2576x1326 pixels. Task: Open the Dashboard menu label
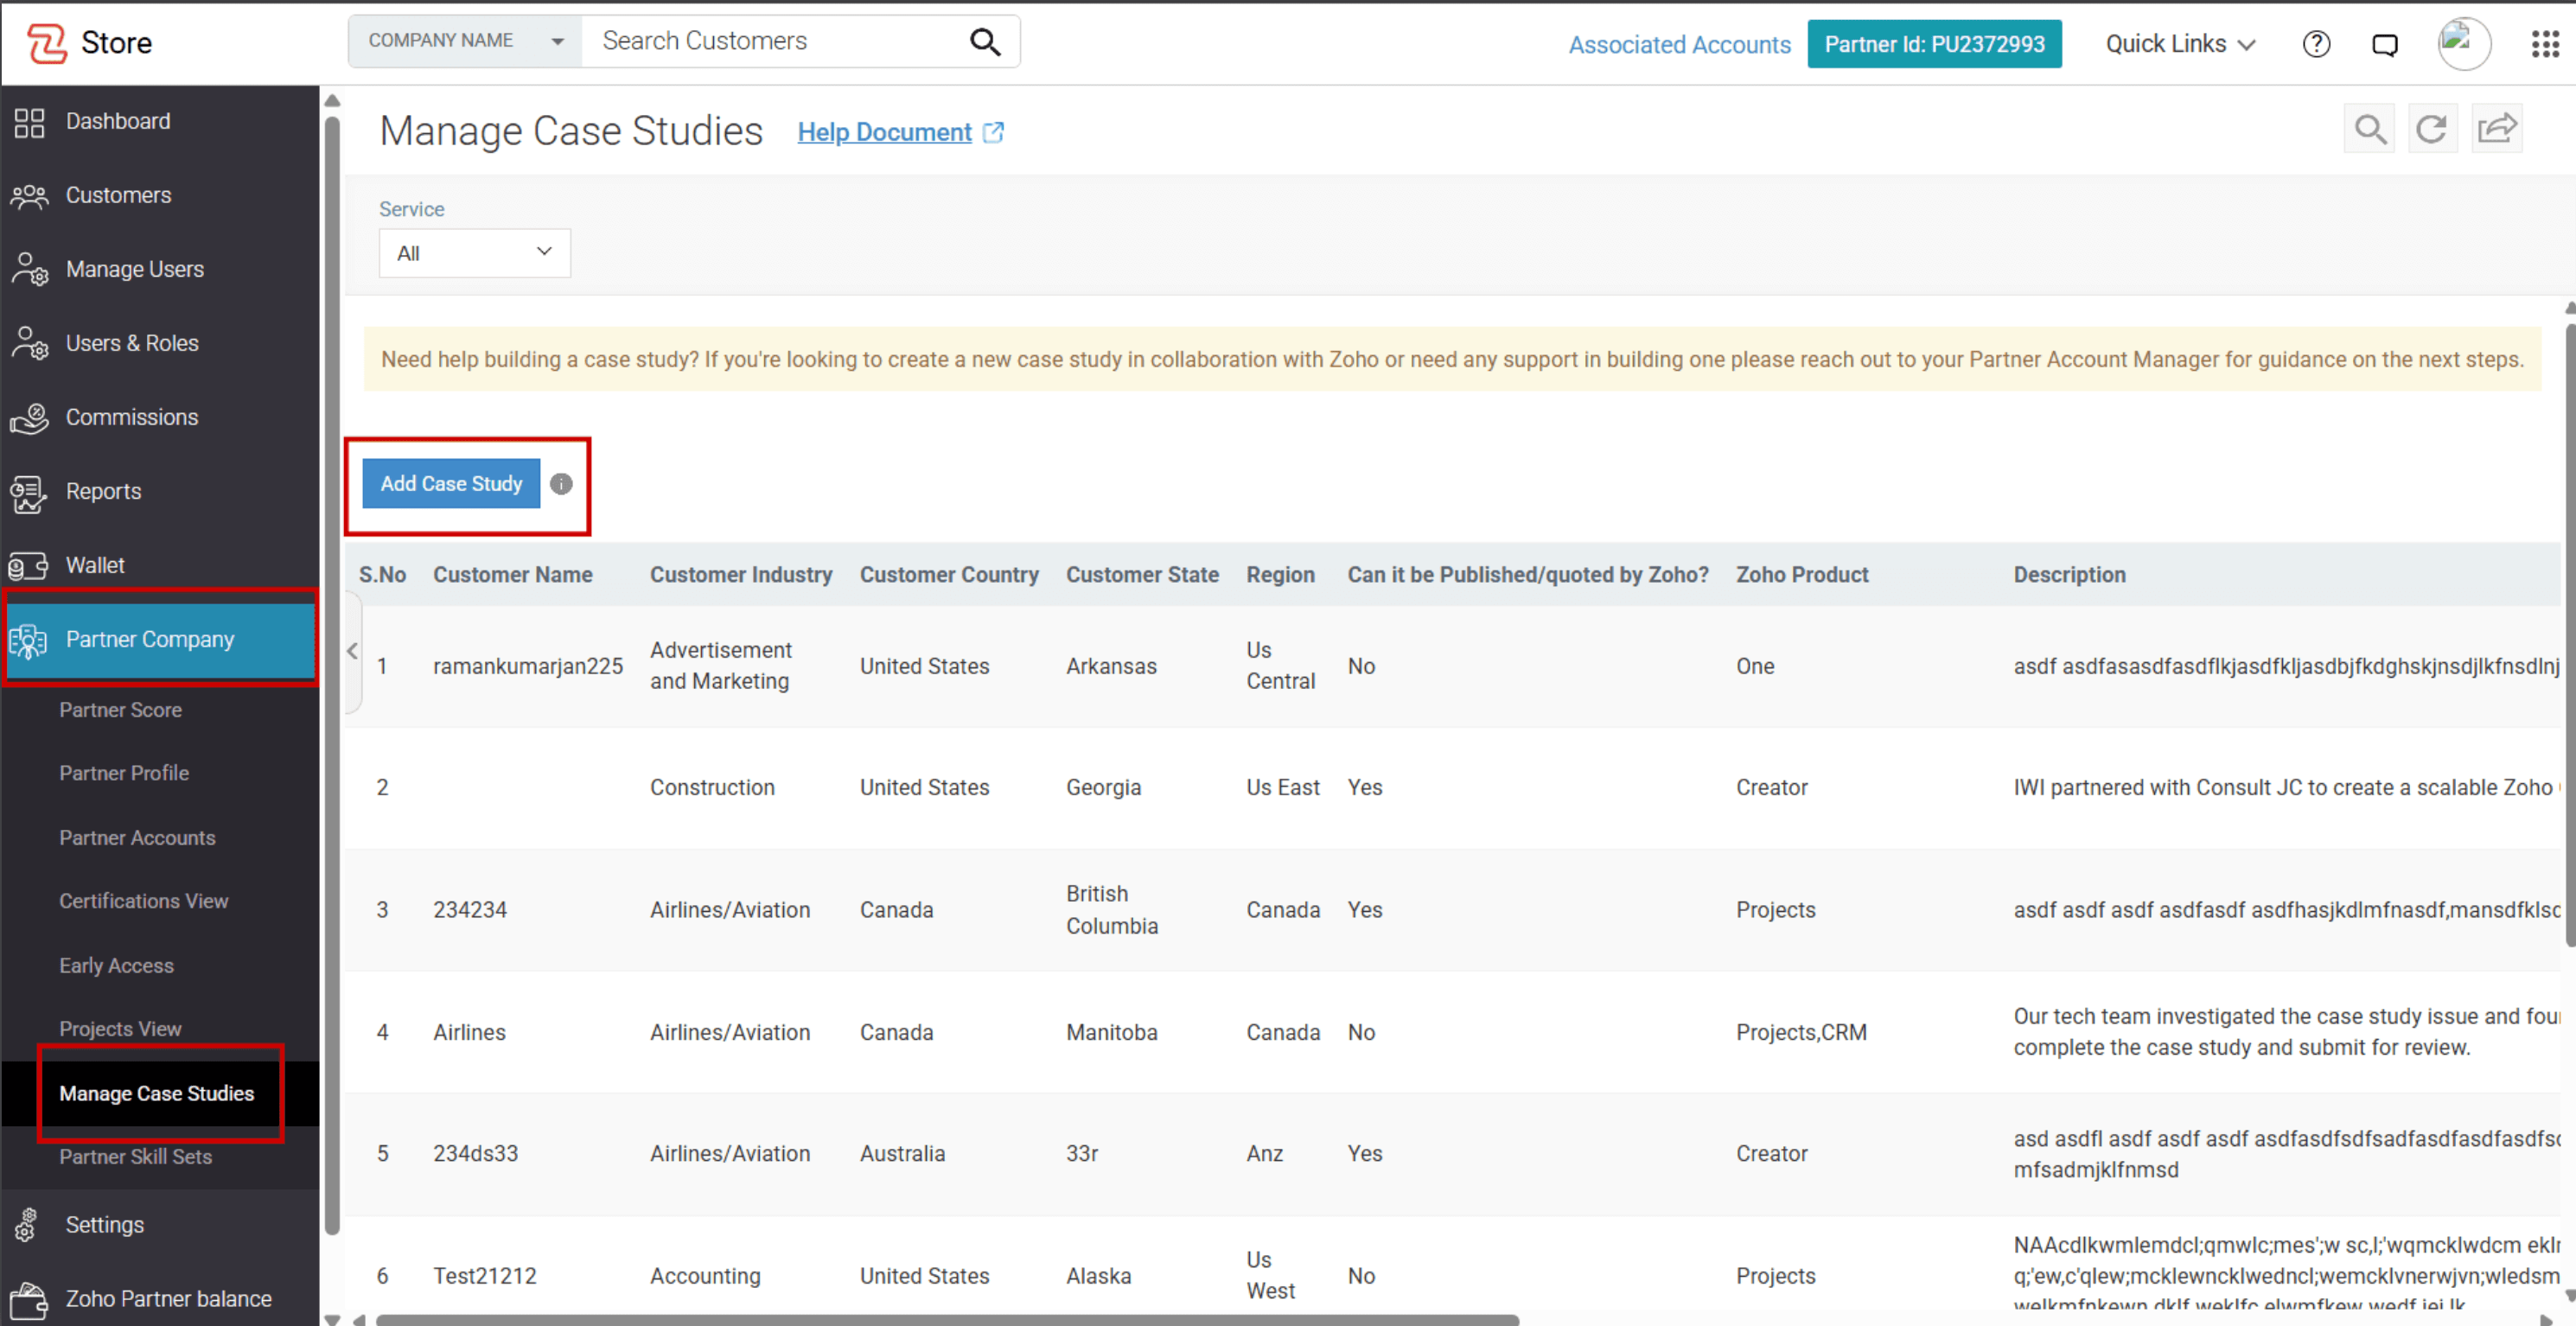118,121
